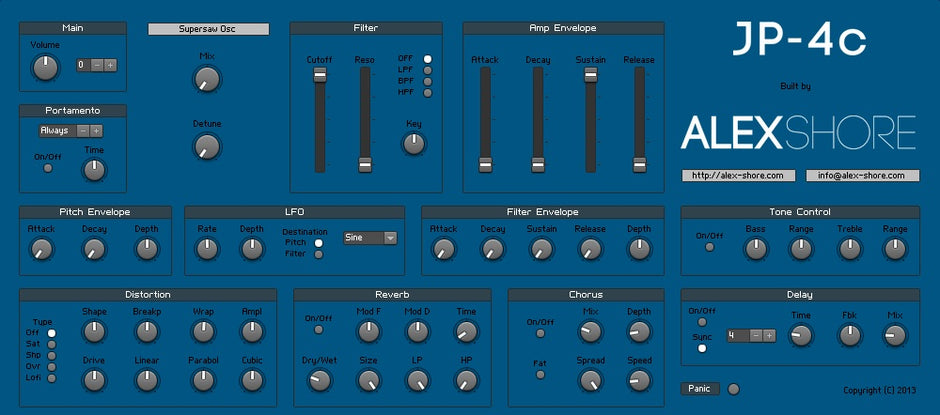Select the Sat distortion type

point(52,344)
